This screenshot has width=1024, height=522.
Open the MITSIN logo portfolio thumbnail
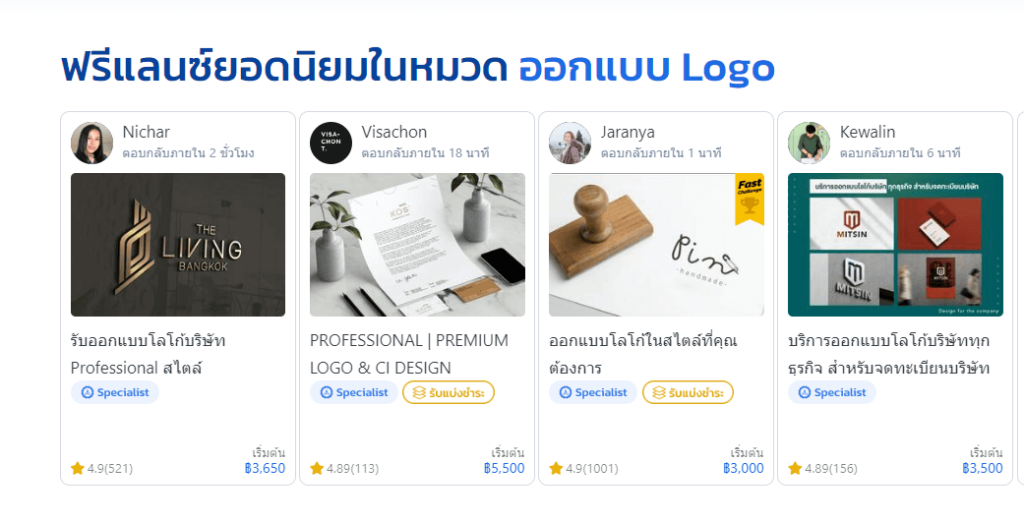click(895, 245)
